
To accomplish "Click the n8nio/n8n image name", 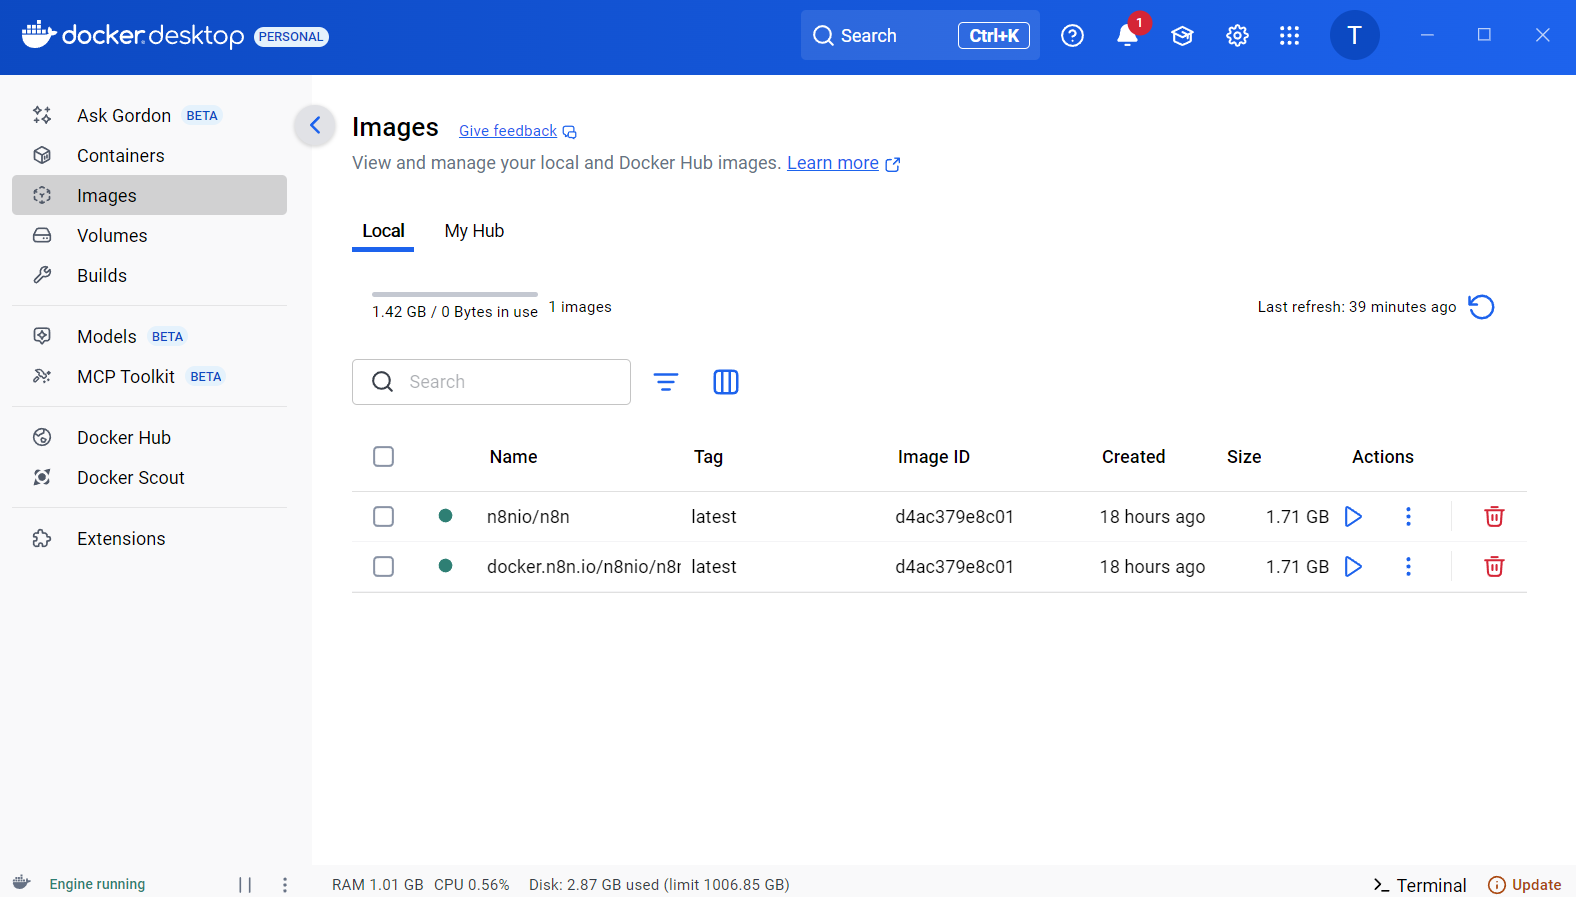I will [x=528, y=517].
